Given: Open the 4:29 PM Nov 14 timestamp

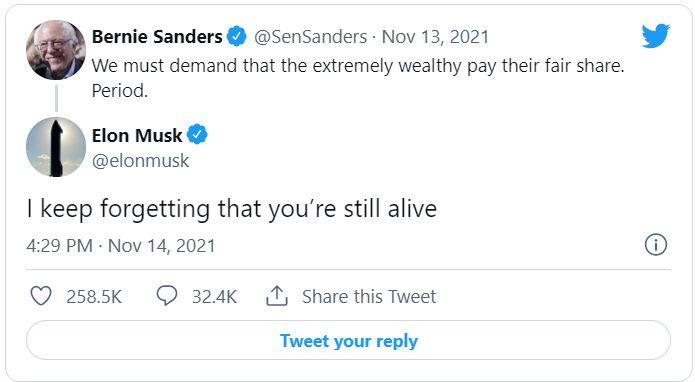Looking at the screenshot, I should click(121, 246).
